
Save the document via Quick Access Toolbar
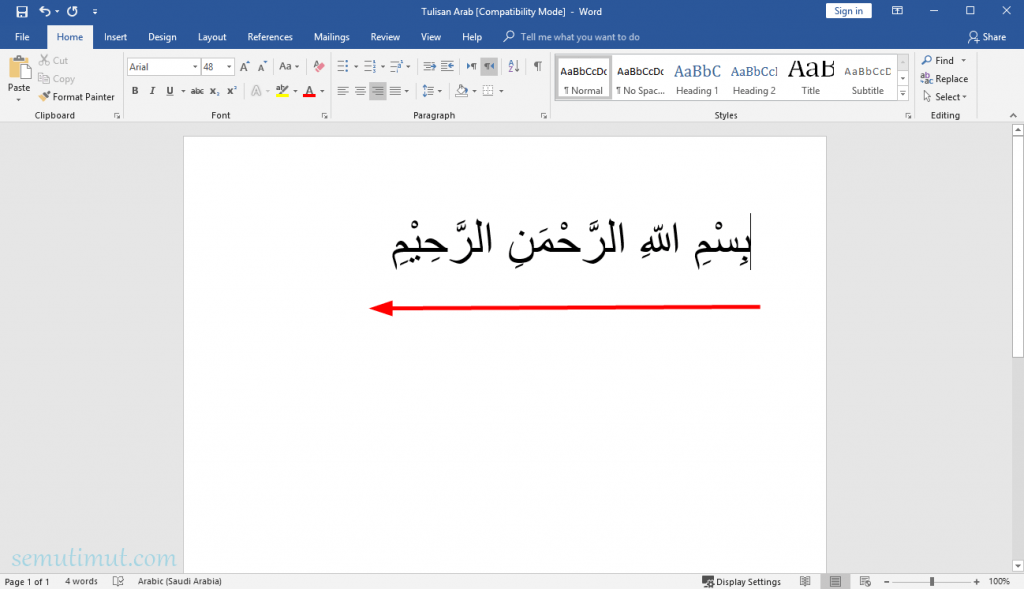20,11
